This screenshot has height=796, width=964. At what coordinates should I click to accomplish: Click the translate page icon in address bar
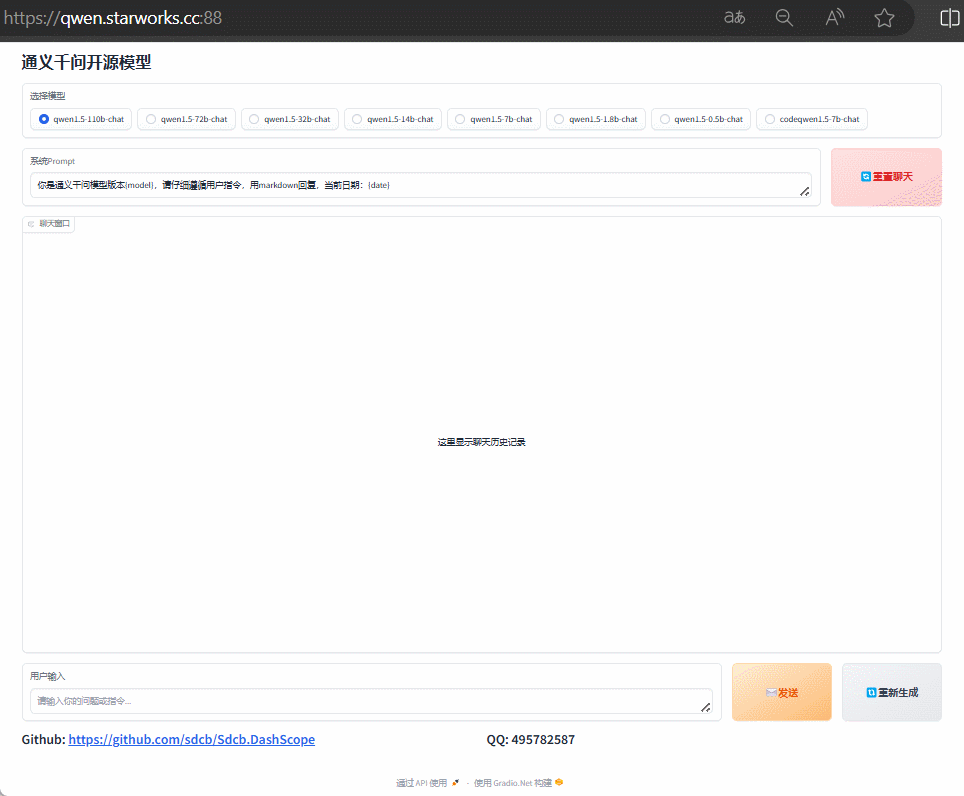click(x=734, y=17)
